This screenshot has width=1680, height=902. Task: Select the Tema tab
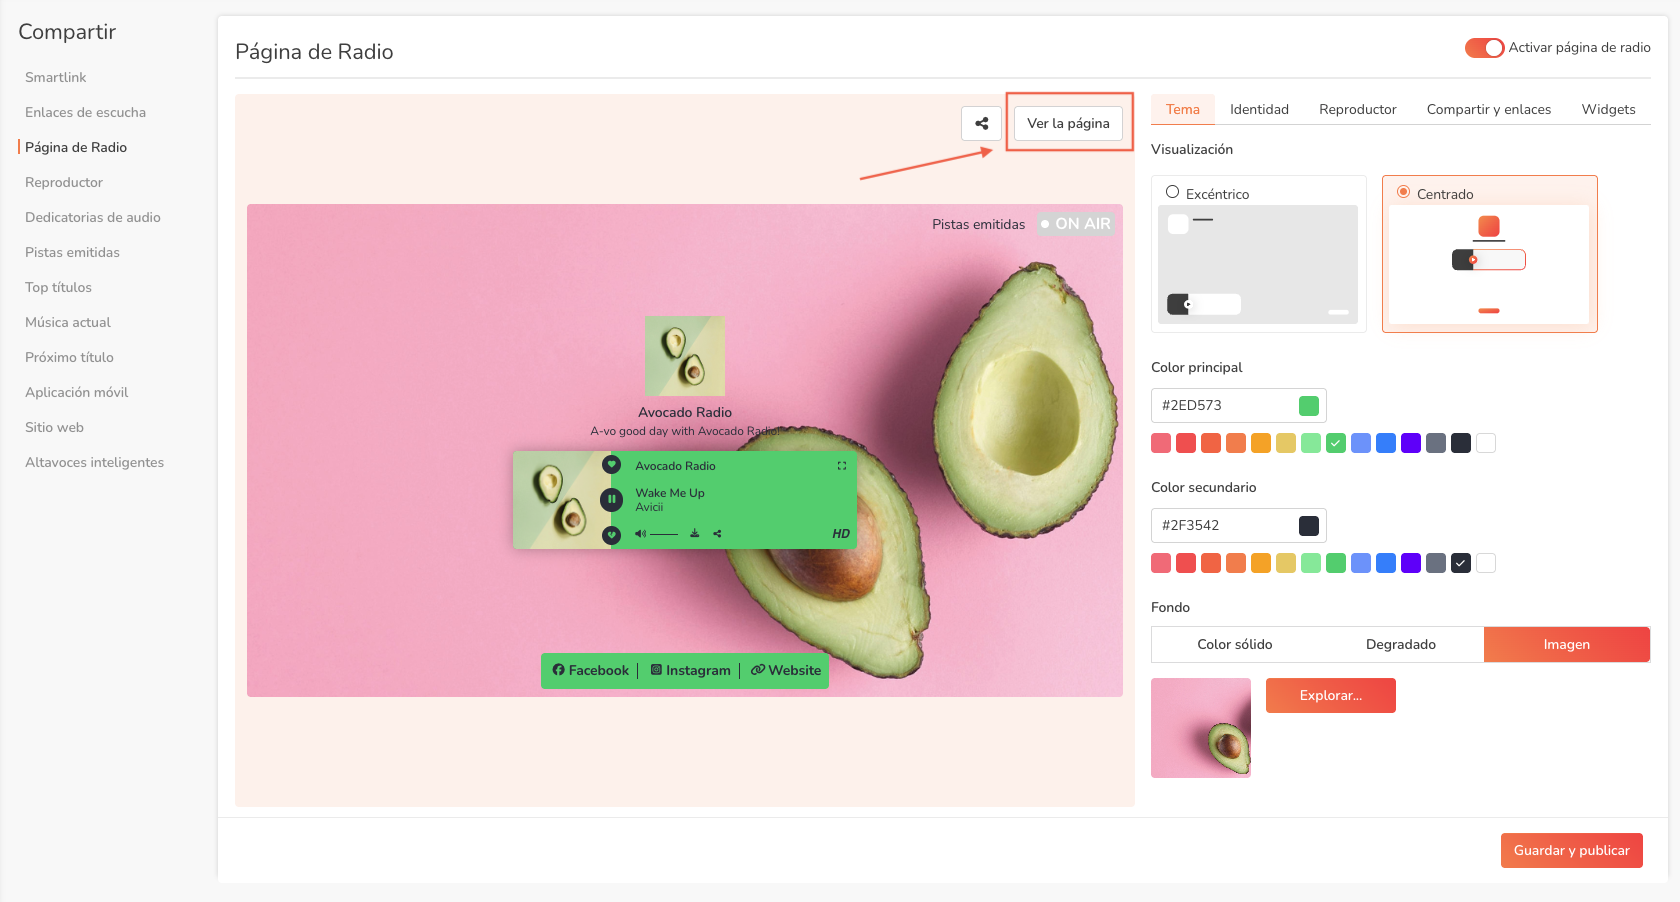click(1182, 110)
